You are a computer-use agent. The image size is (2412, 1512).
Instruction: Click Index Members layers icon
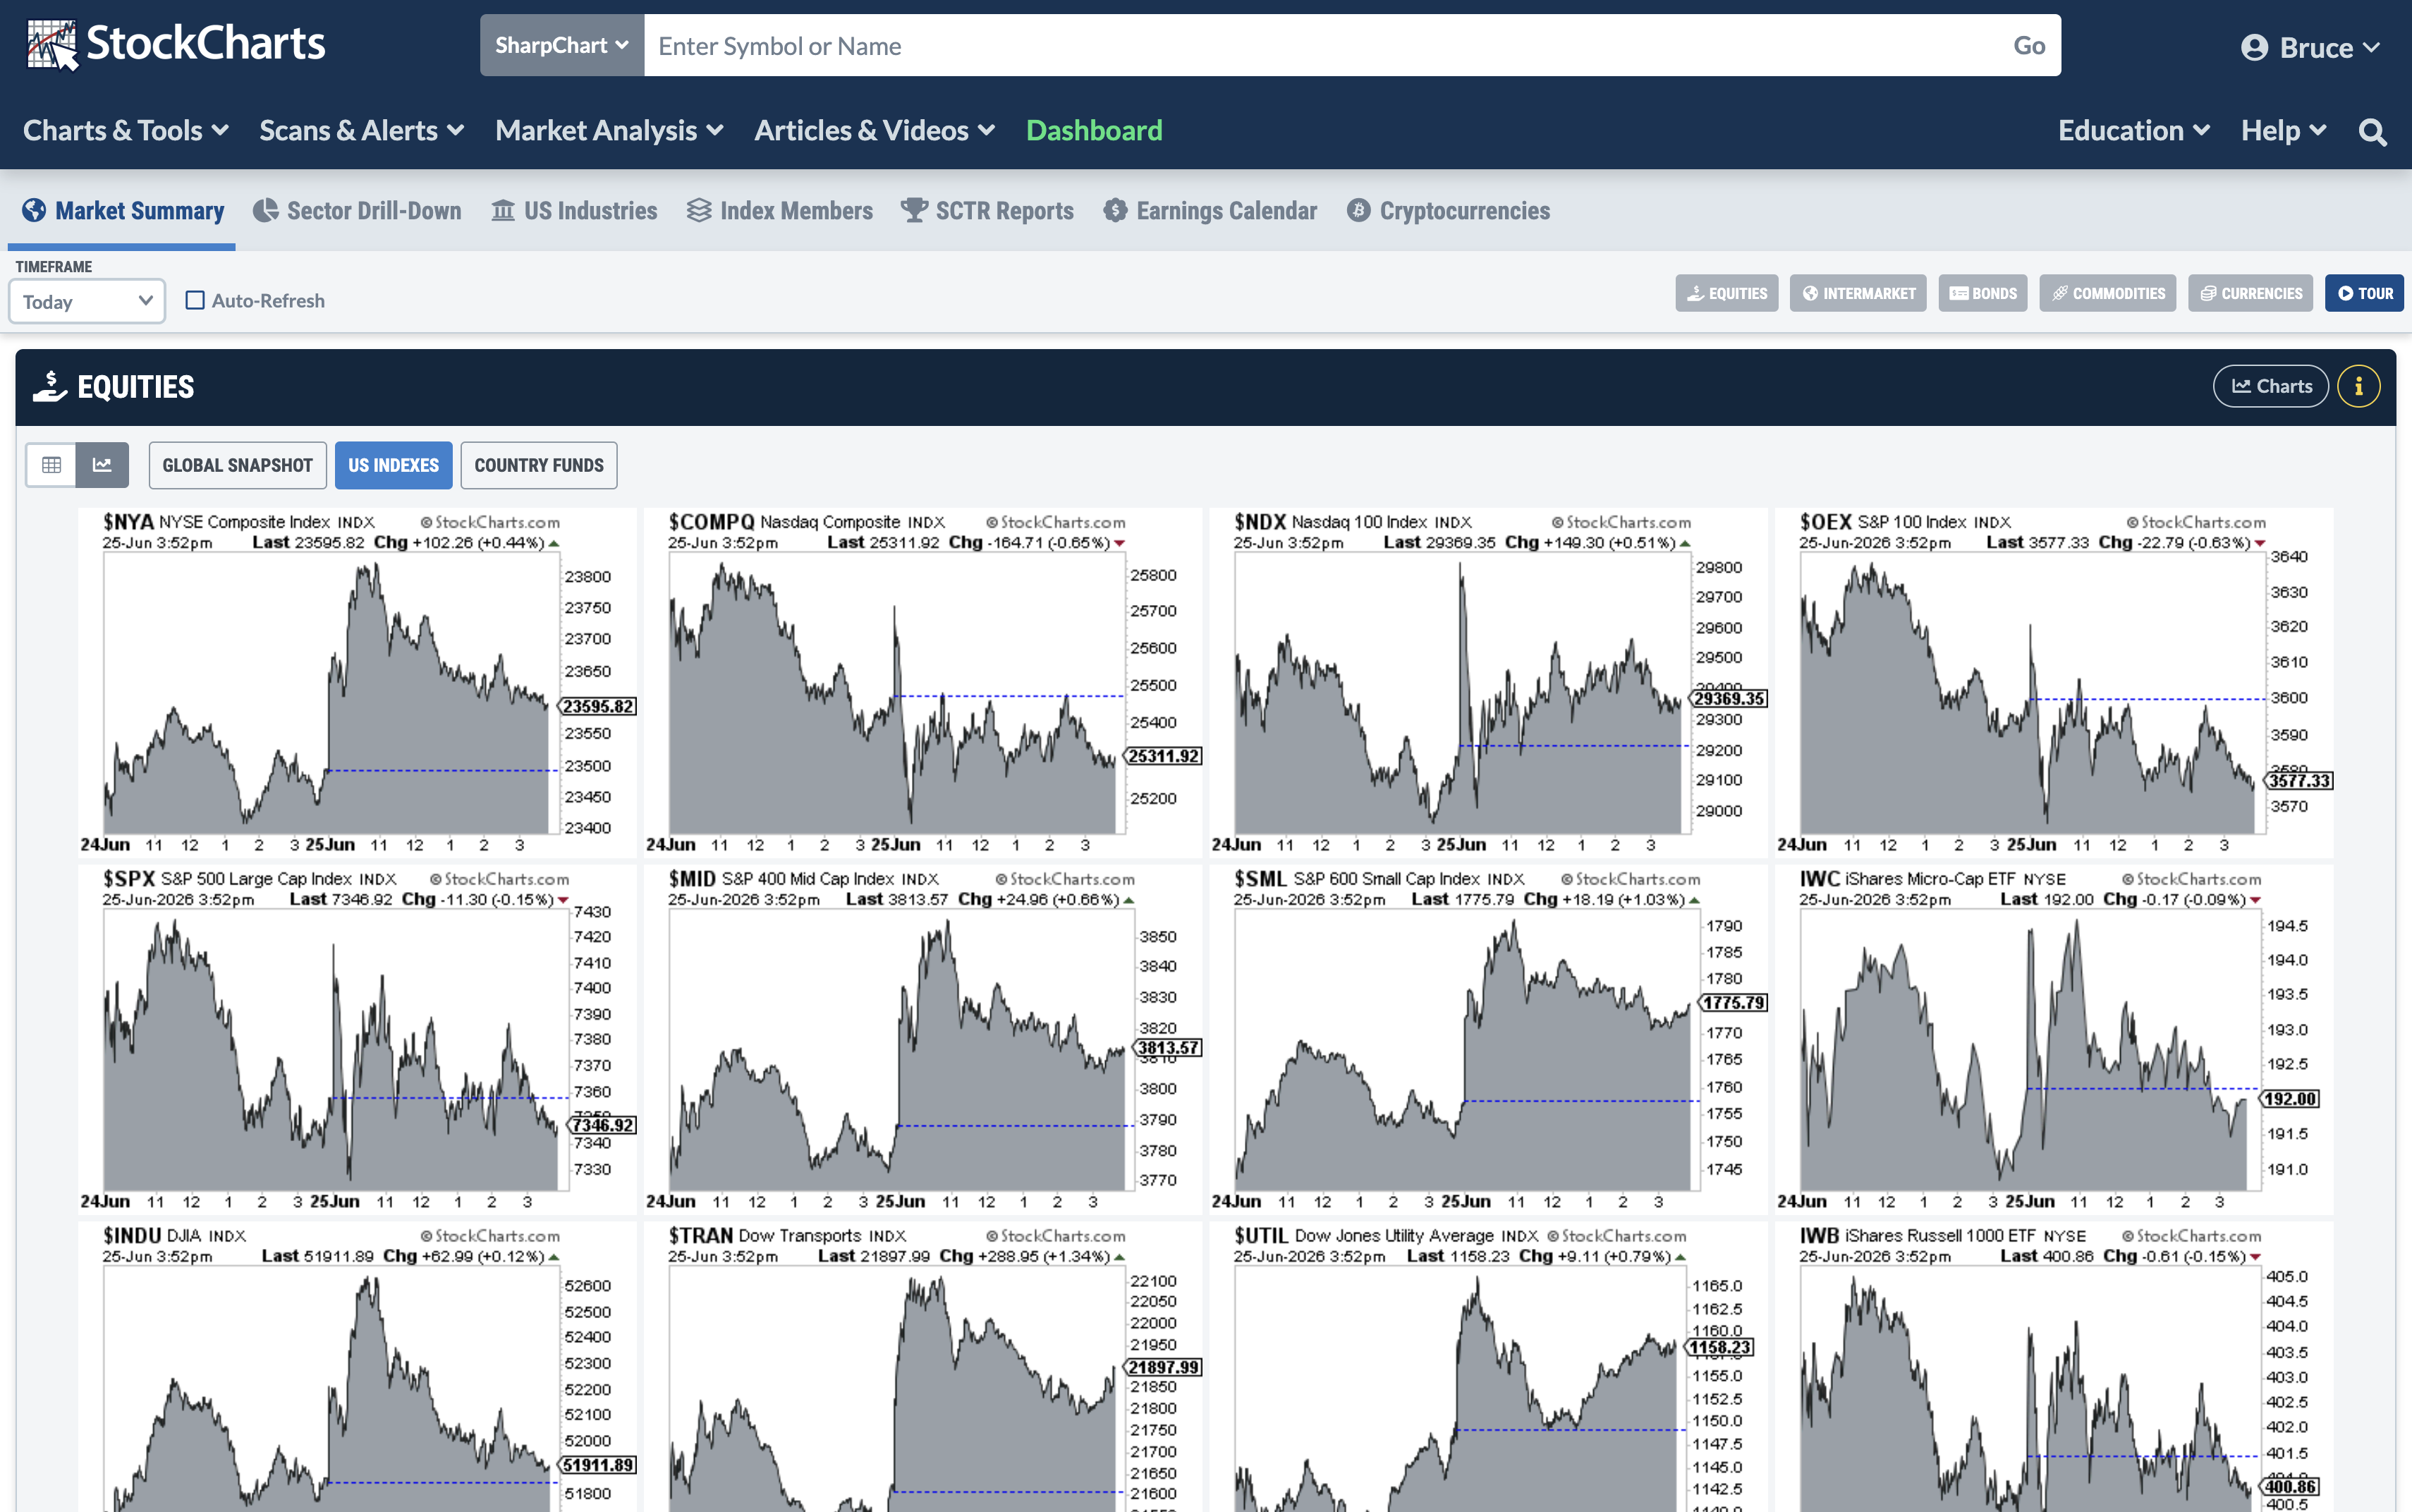tap(699, 210)
